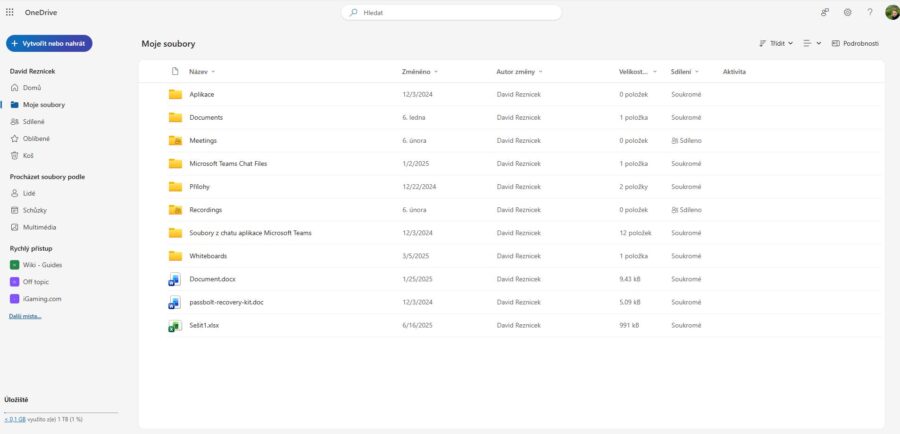Click the file type column icon
Image resolution: width=900 pixels, height=434 pixels.
point(175,72)
